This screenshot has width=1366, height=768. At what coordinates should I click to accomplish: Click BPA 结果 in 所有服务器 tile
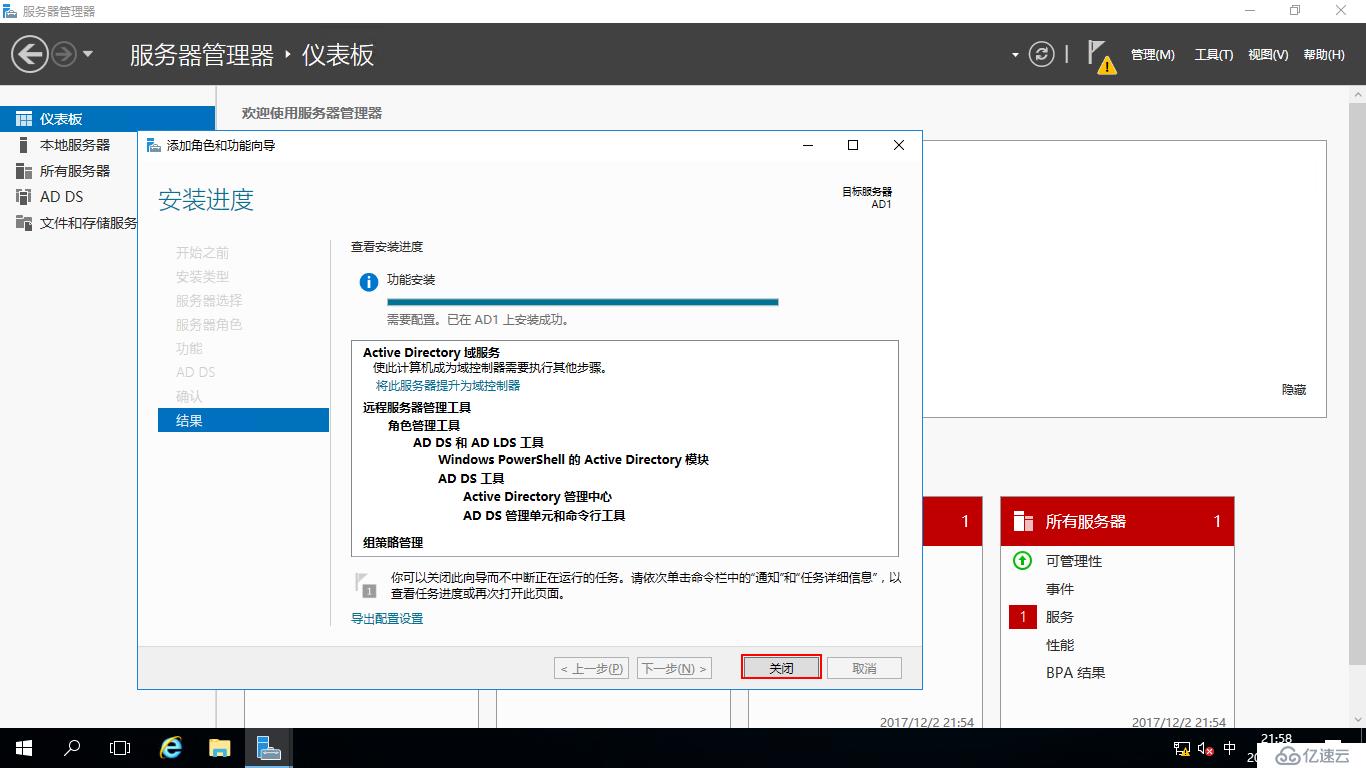point(1076,673)
